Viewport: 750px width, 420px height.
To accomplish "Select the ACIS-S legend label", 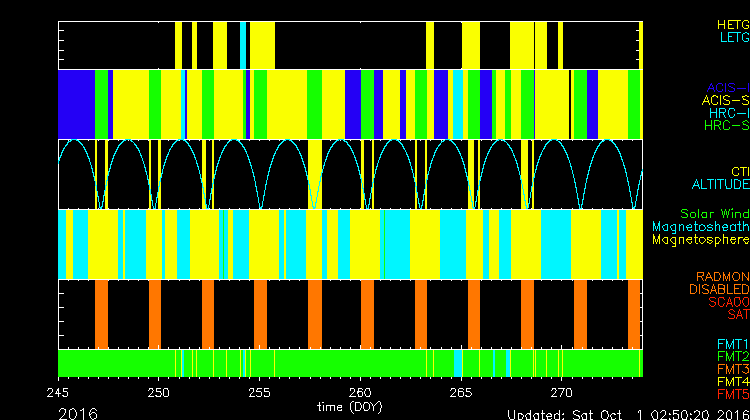I will 725,100.
